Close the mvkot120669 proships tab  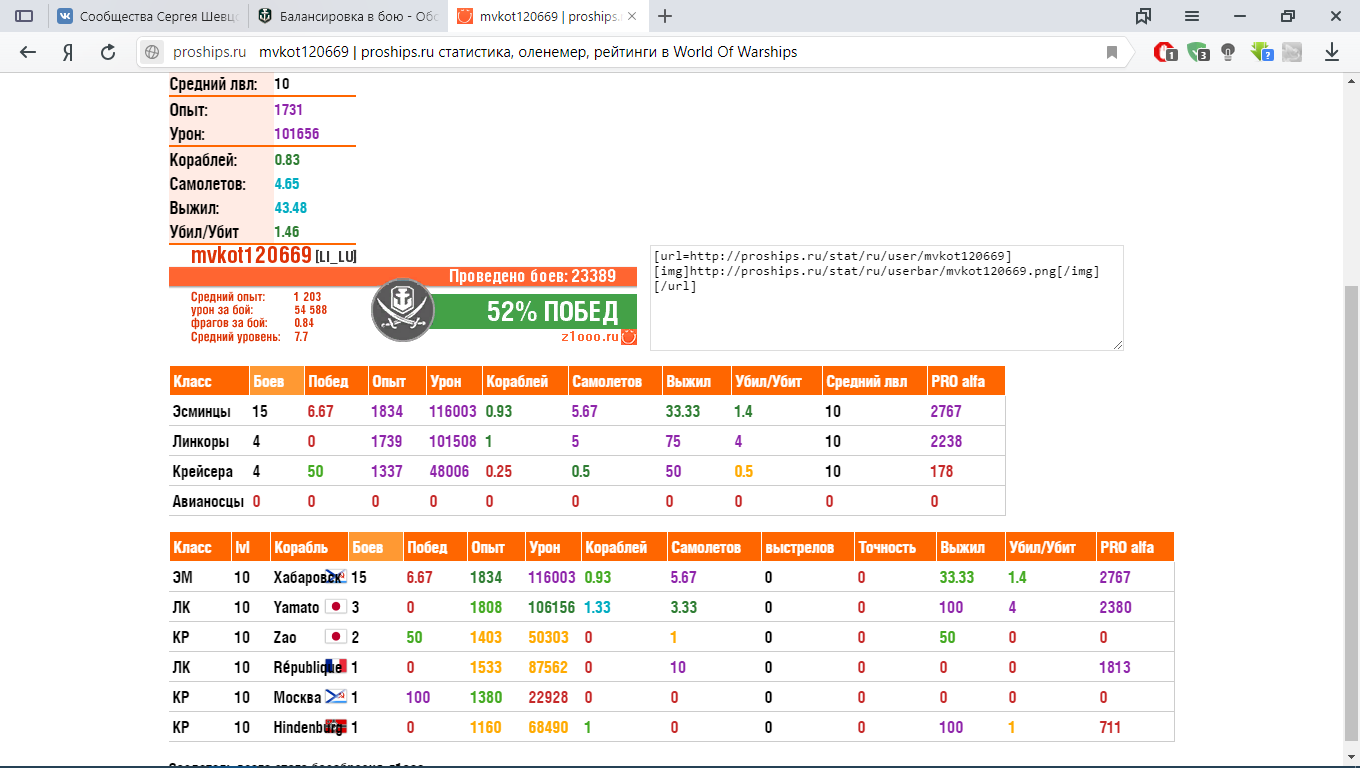click(x=631, y=16)
